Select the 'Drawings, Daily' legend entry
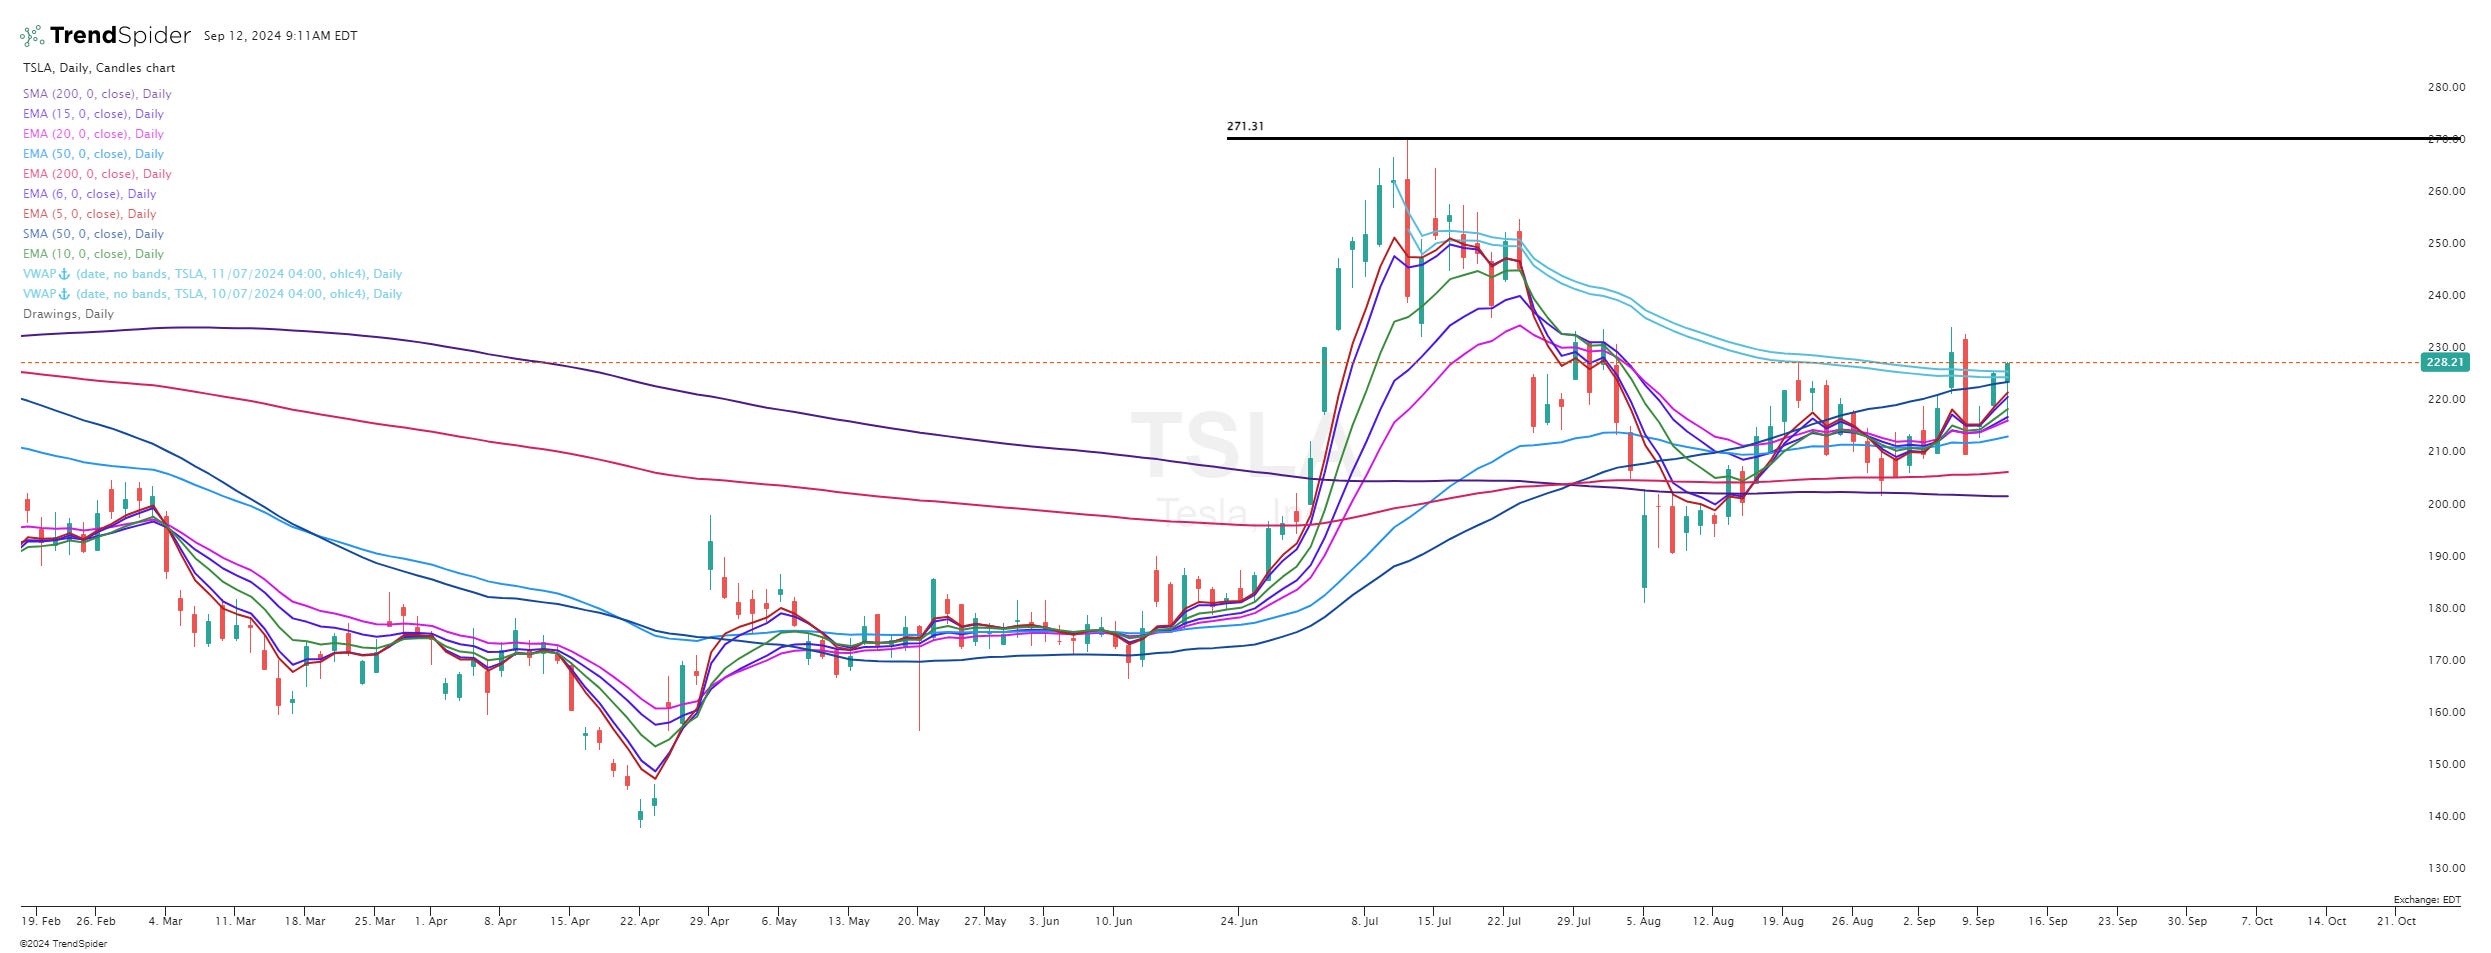Viewport: 2491px width, 953px height. tap(68, 314)
